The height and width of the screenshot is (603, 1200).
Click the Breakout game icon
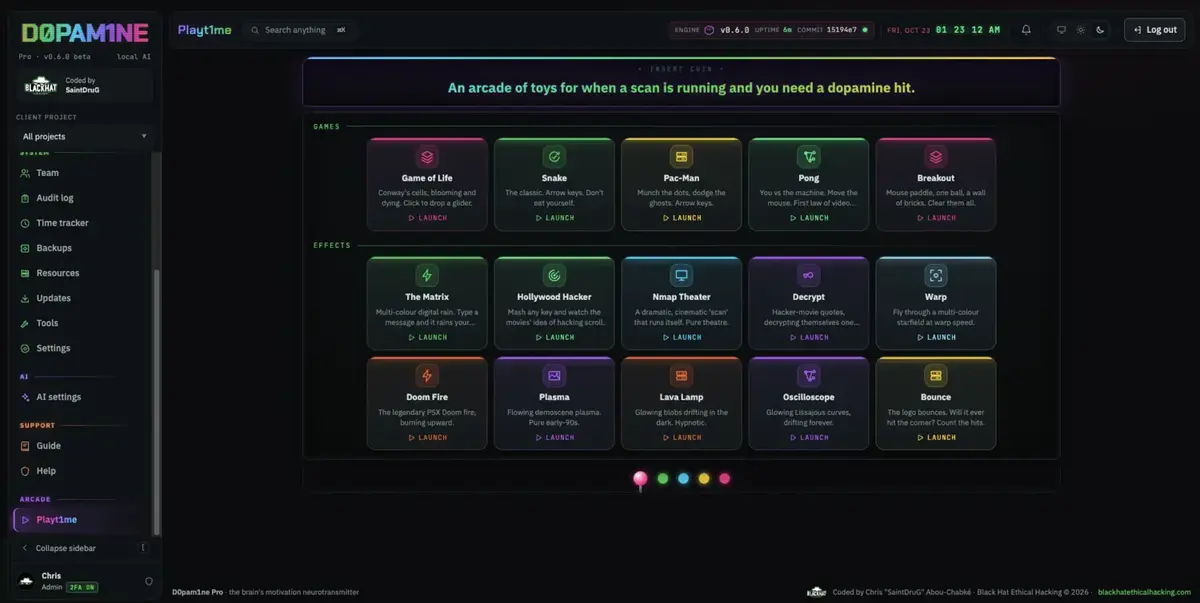[x=936, y=157]
